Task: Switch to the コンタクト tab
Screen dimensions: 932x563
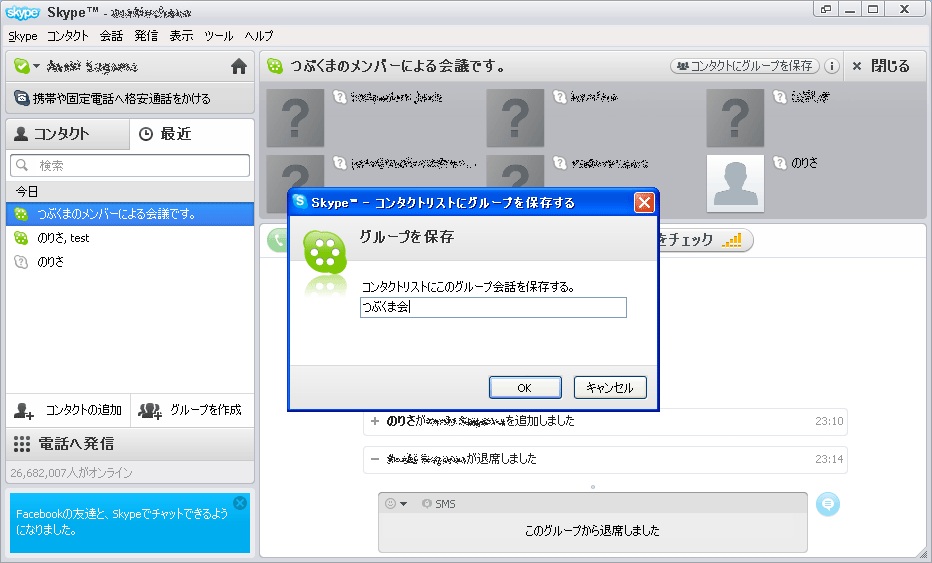Action: 68,134
